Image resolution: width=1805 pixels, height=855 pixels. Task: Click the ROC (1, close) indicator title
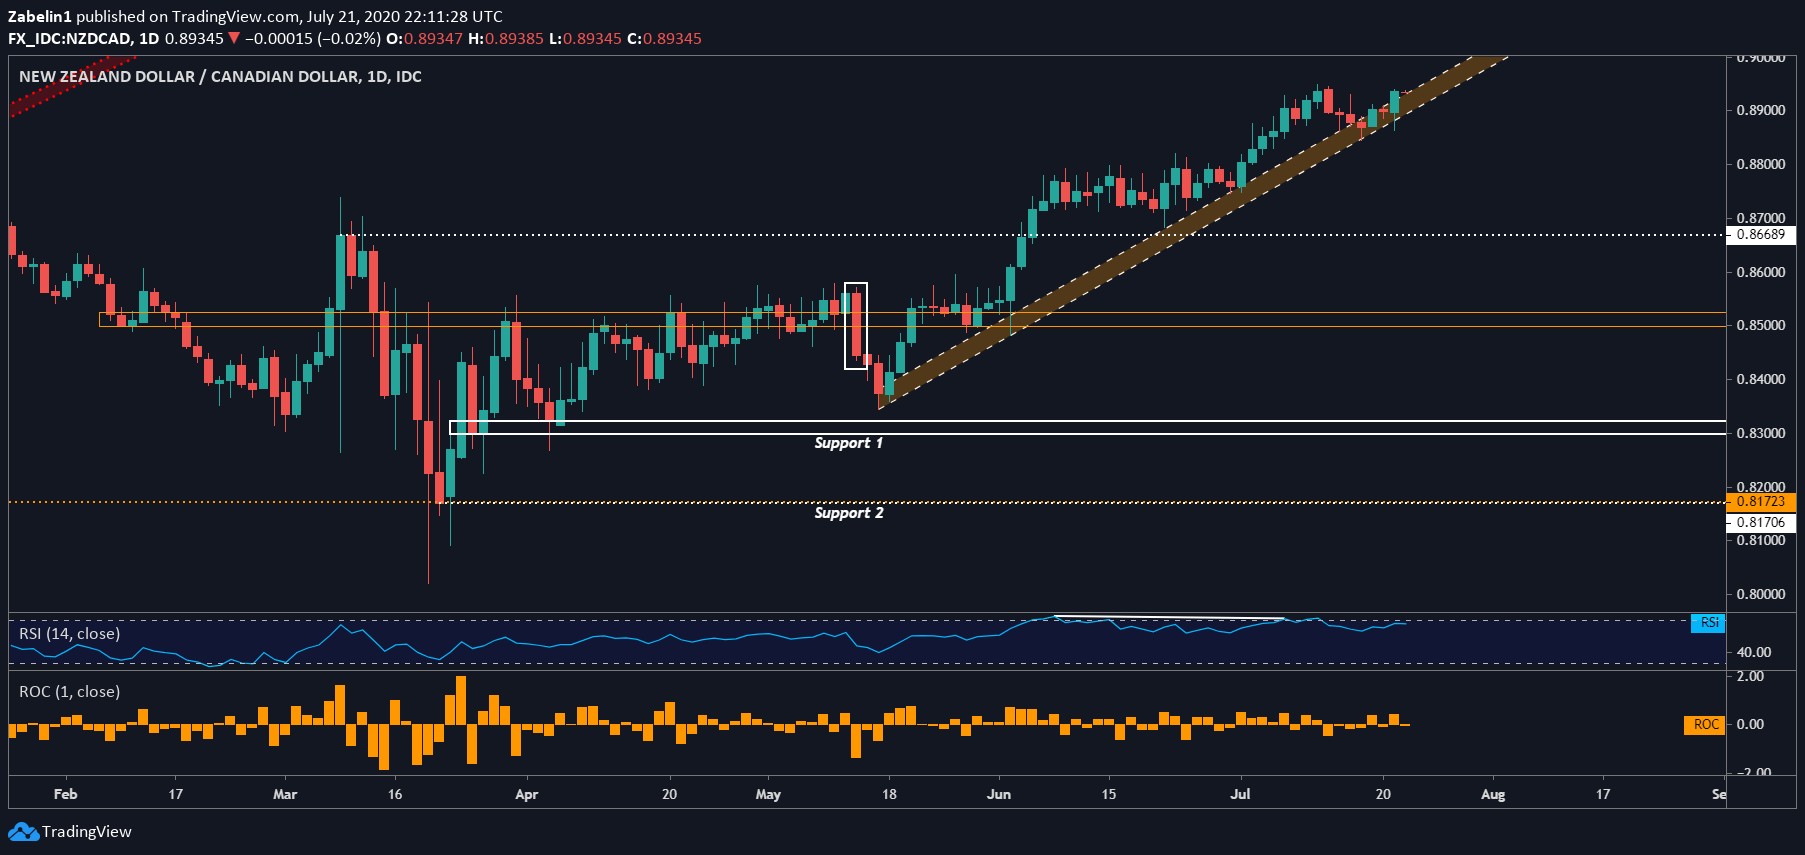[x=69, y=692]
